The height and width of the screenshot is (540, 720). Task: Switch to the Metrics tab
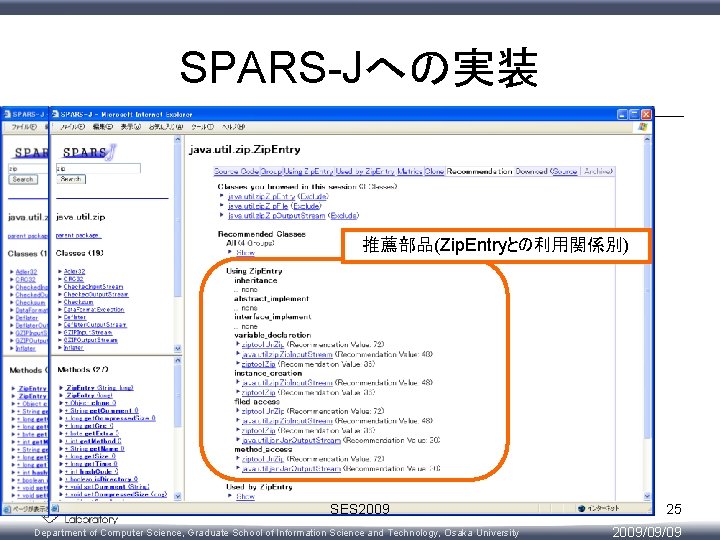[x=410, y=171]
